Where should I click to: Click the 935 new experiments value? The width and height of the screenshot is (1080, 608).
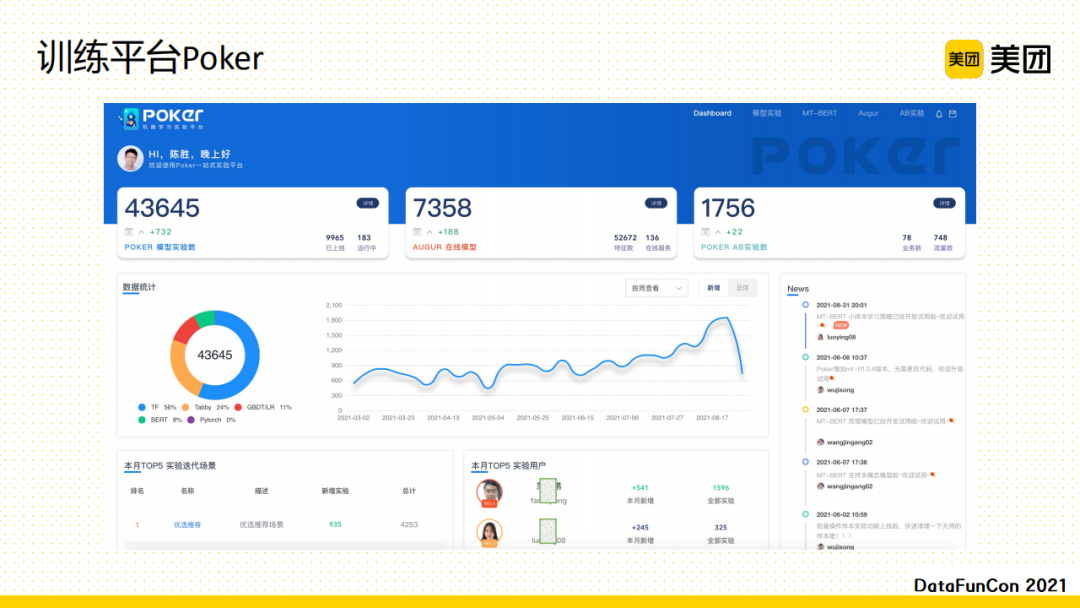tap(335, 525)
